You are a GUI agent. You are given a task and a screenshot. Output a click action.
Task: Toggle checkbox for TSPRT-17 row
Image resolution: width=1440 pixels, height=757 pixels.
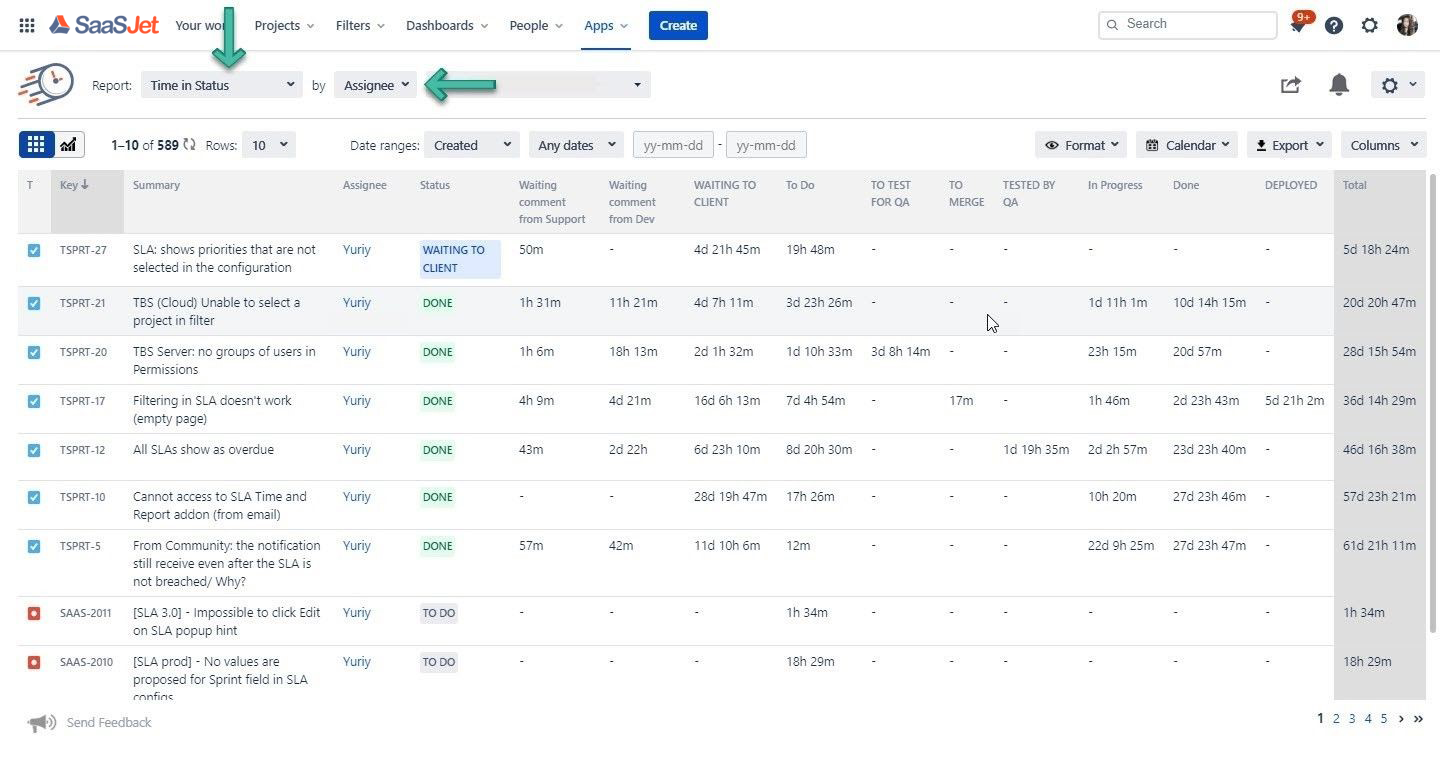[34, 401]
